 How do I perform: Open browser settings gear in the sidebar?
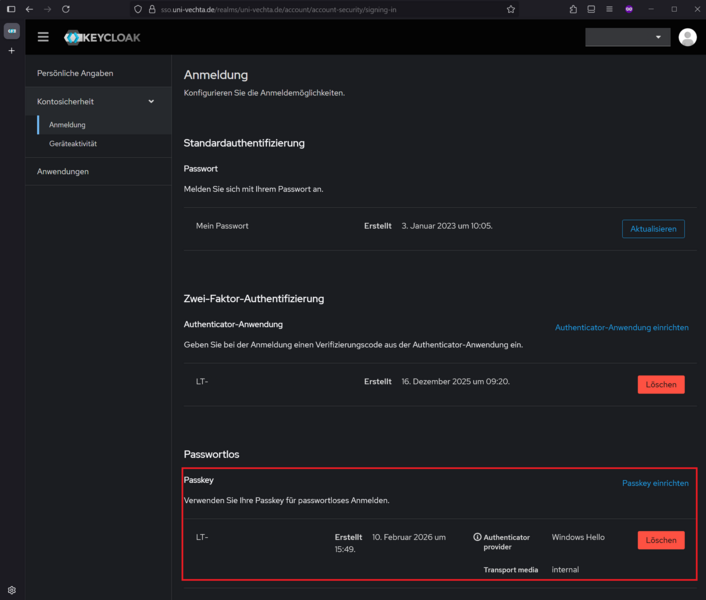[12, 590]
